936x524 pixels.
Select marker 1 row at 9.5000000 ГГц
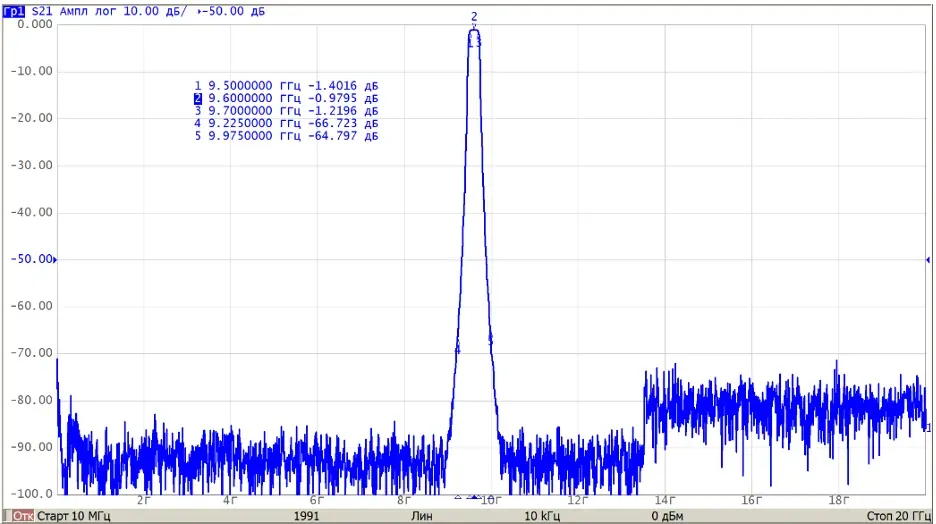287,86
